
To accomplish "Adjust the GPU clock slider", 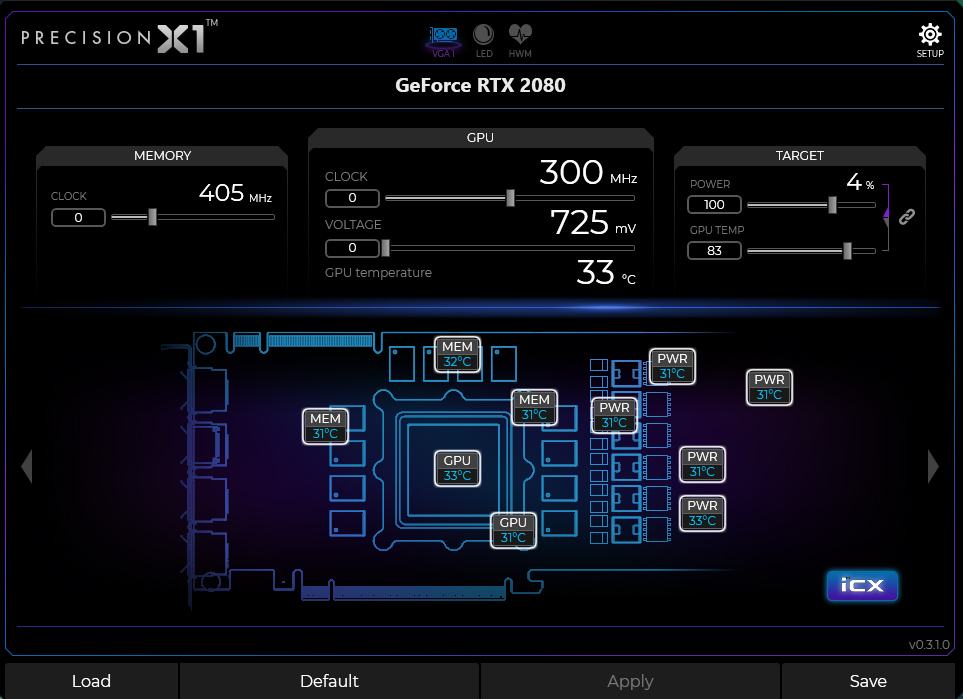I will [x=510, y=198].
